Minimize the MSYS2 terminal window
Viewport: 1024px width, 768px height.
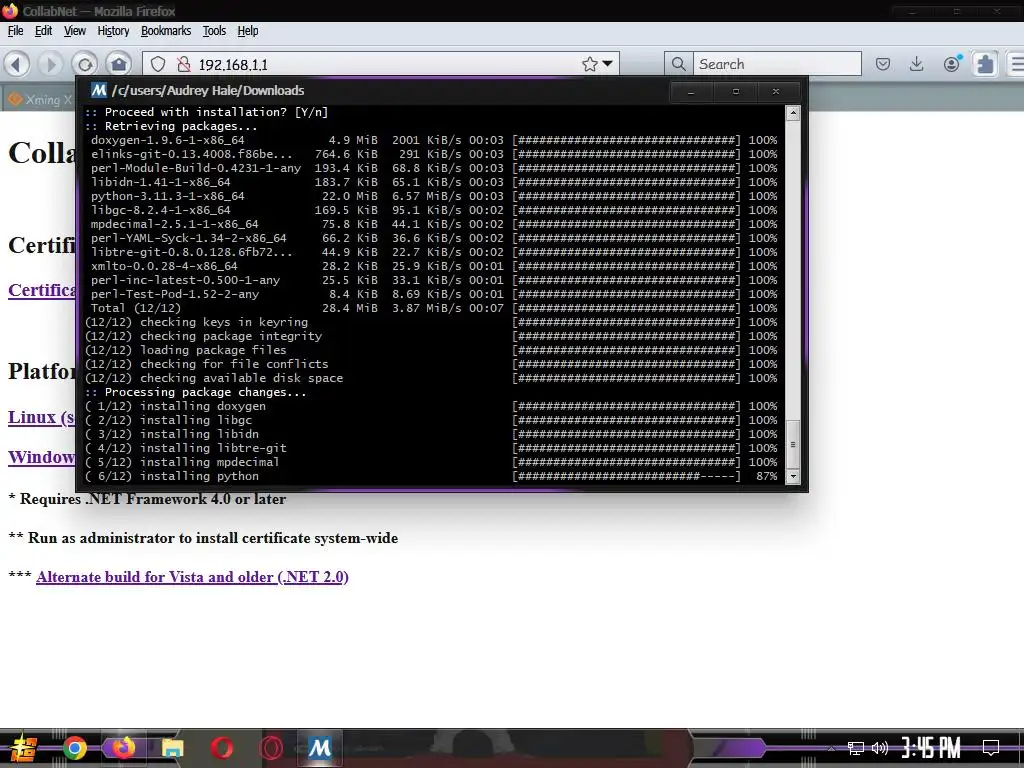point(690,91)
